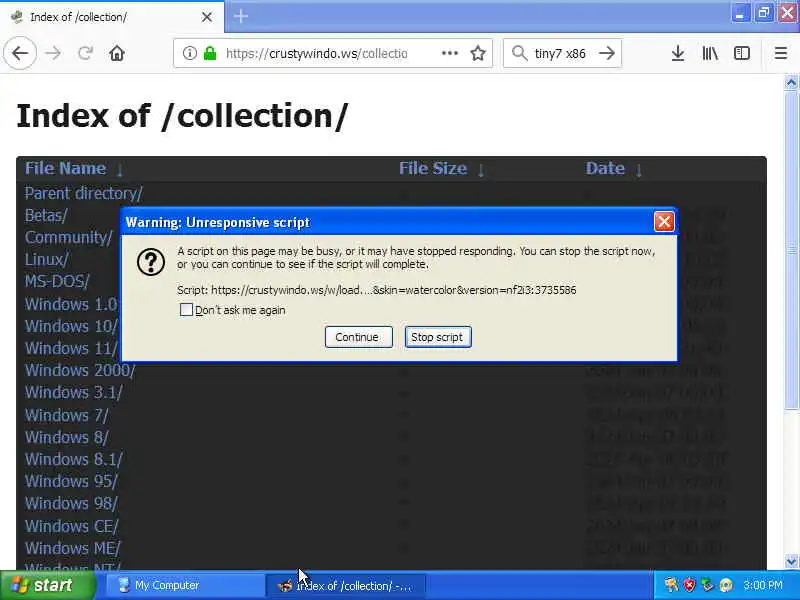Open a new tab with the plus button
800x600 pixels.
coord(241,16)
